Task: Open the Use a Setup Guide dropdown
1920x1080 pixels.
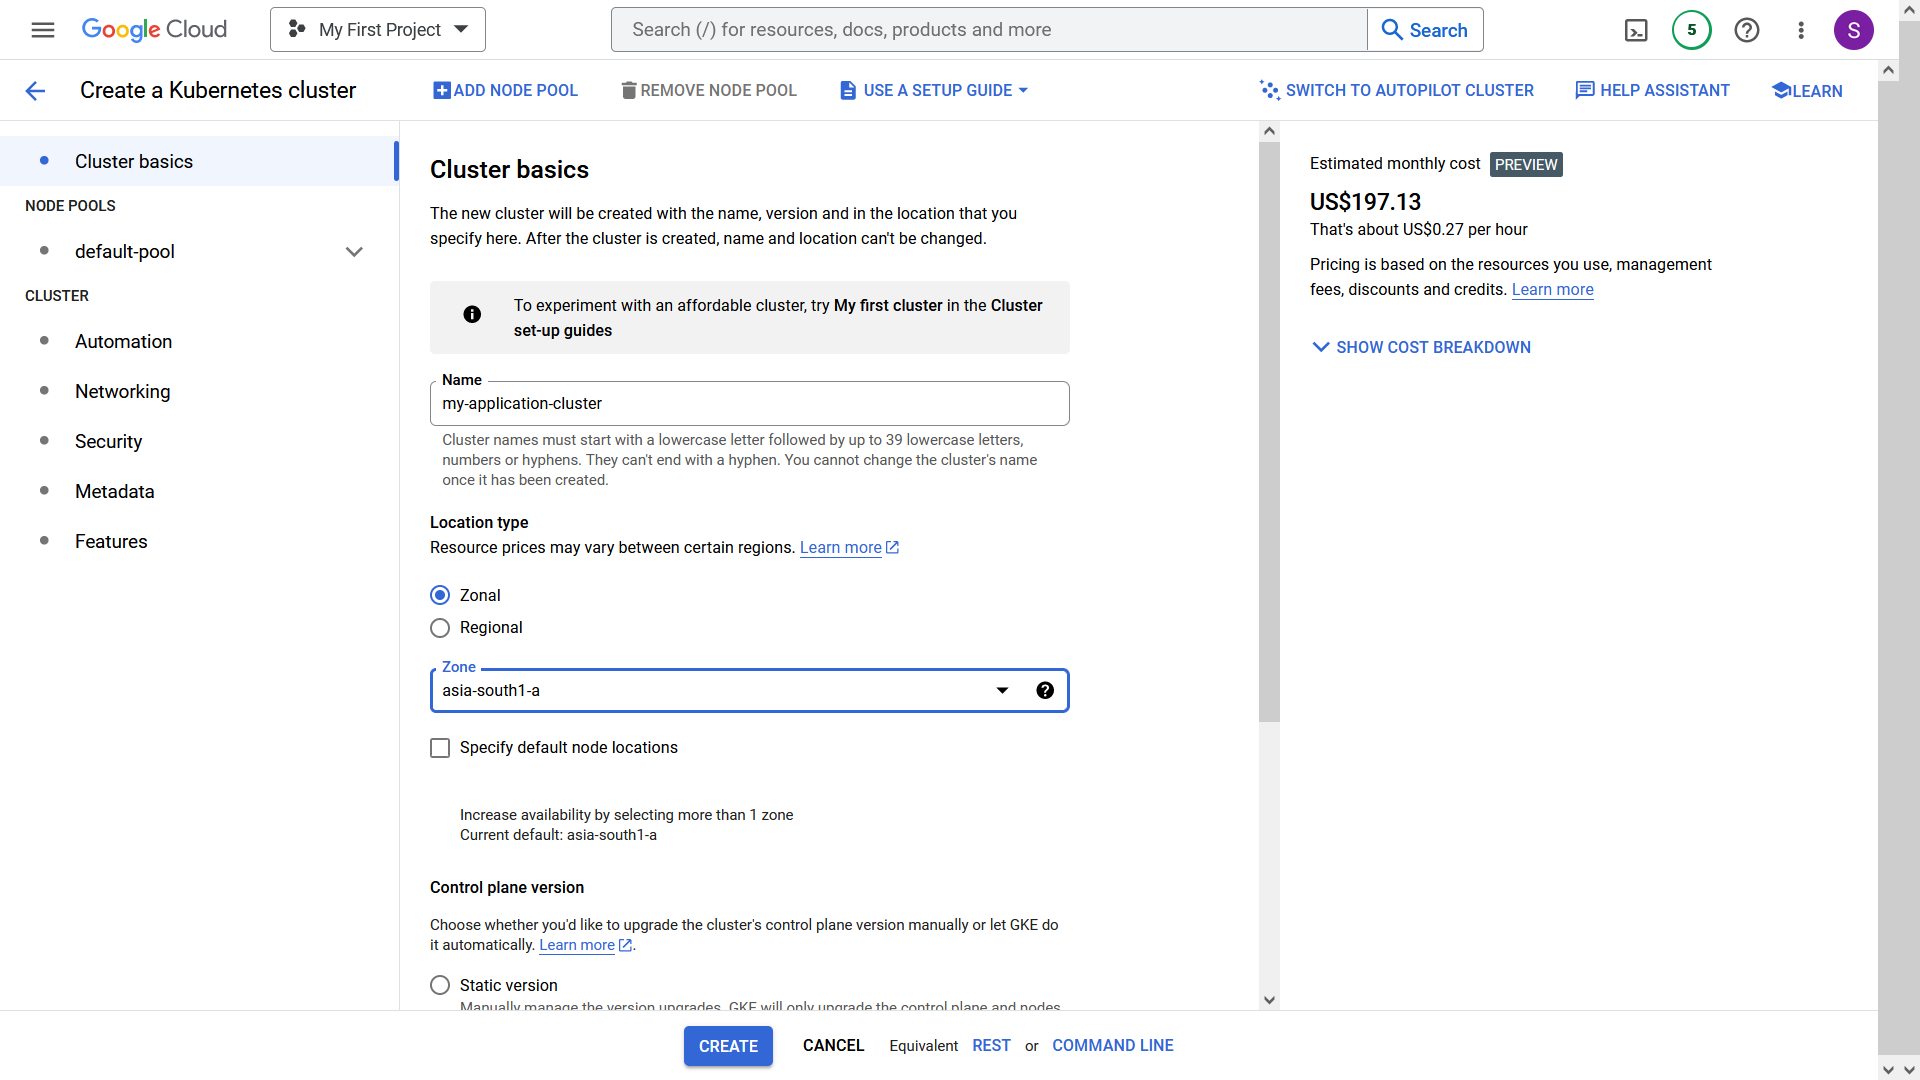Action: pos(934,90)
